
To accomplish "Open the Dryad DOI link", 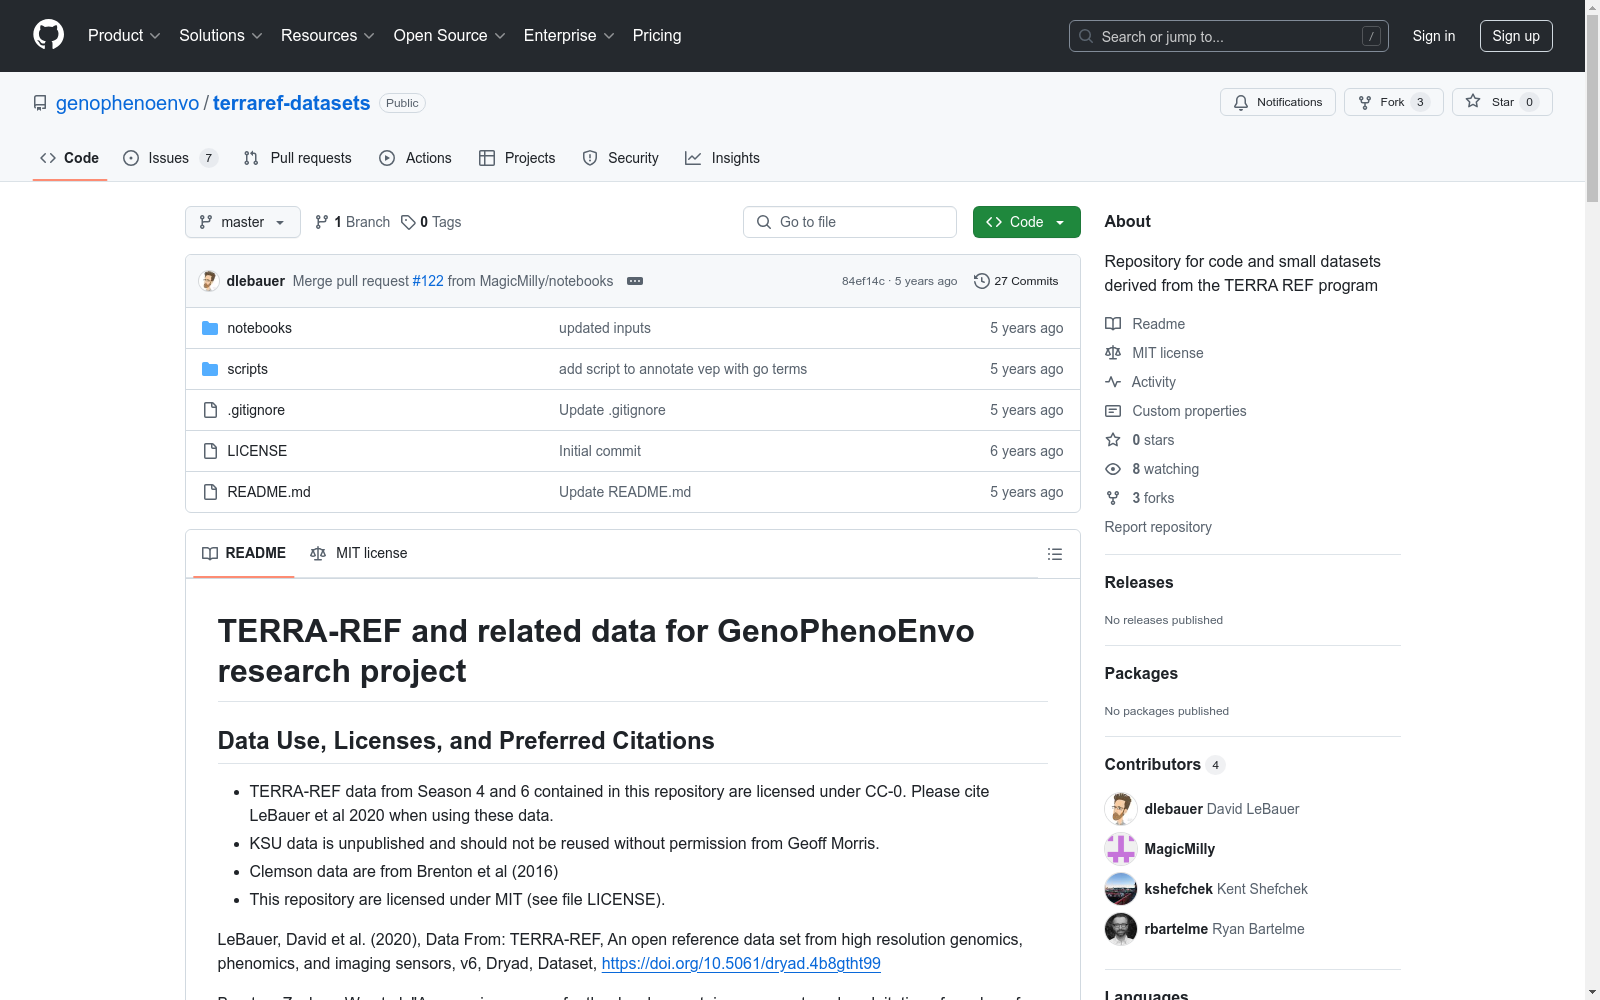I will (x=741, y=963).
